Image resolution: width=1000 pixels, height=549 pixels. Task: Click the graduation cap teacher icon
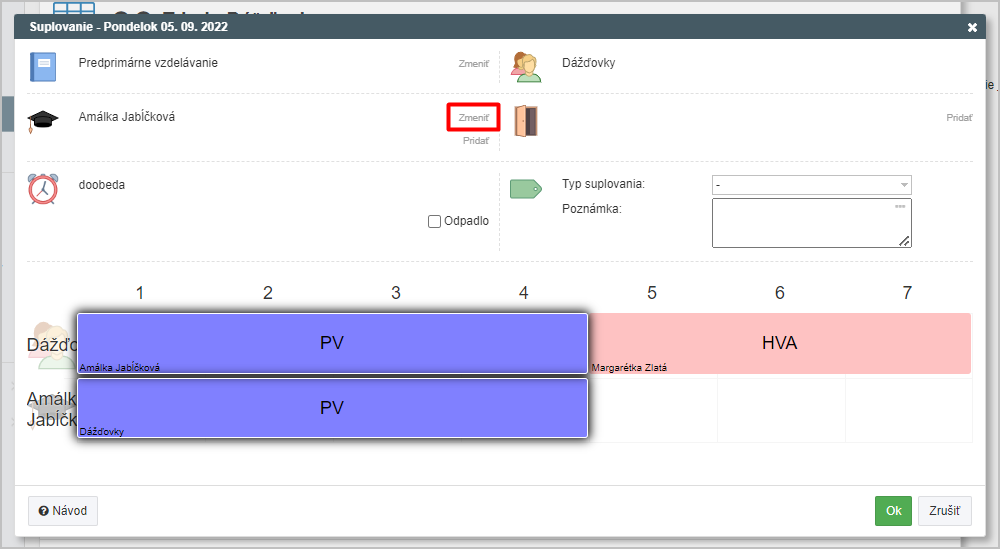[43, 120]
